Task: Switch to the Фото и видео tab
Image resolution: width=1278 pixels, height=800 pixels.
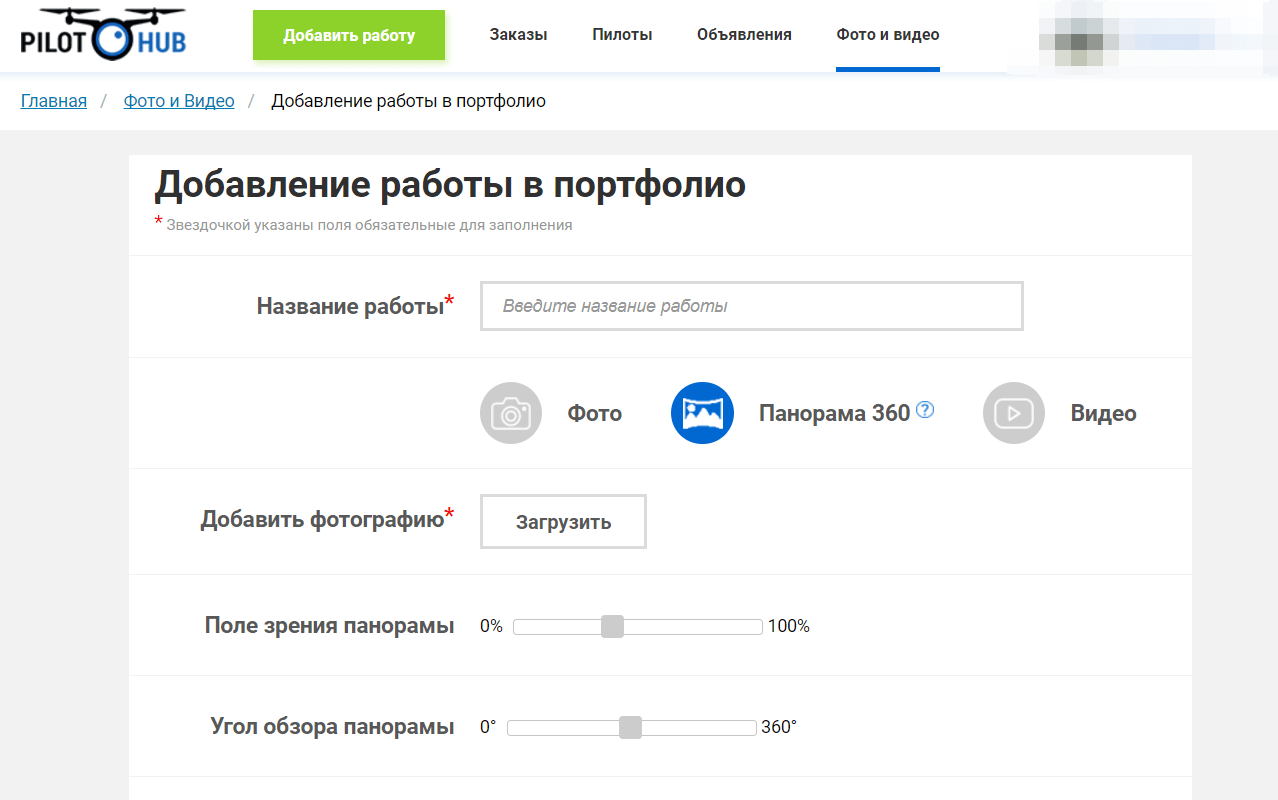Action: coord(887,34)
